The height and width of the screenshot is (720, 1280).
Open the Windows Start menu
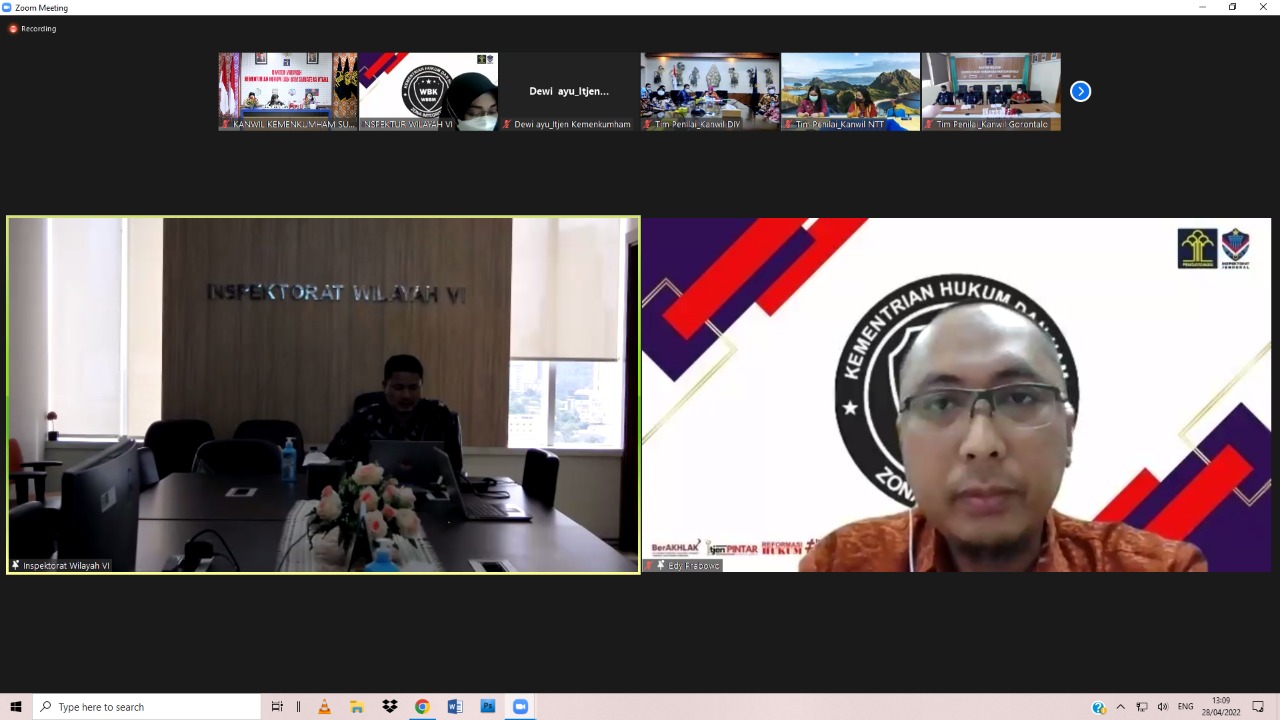tap(16, 707)
